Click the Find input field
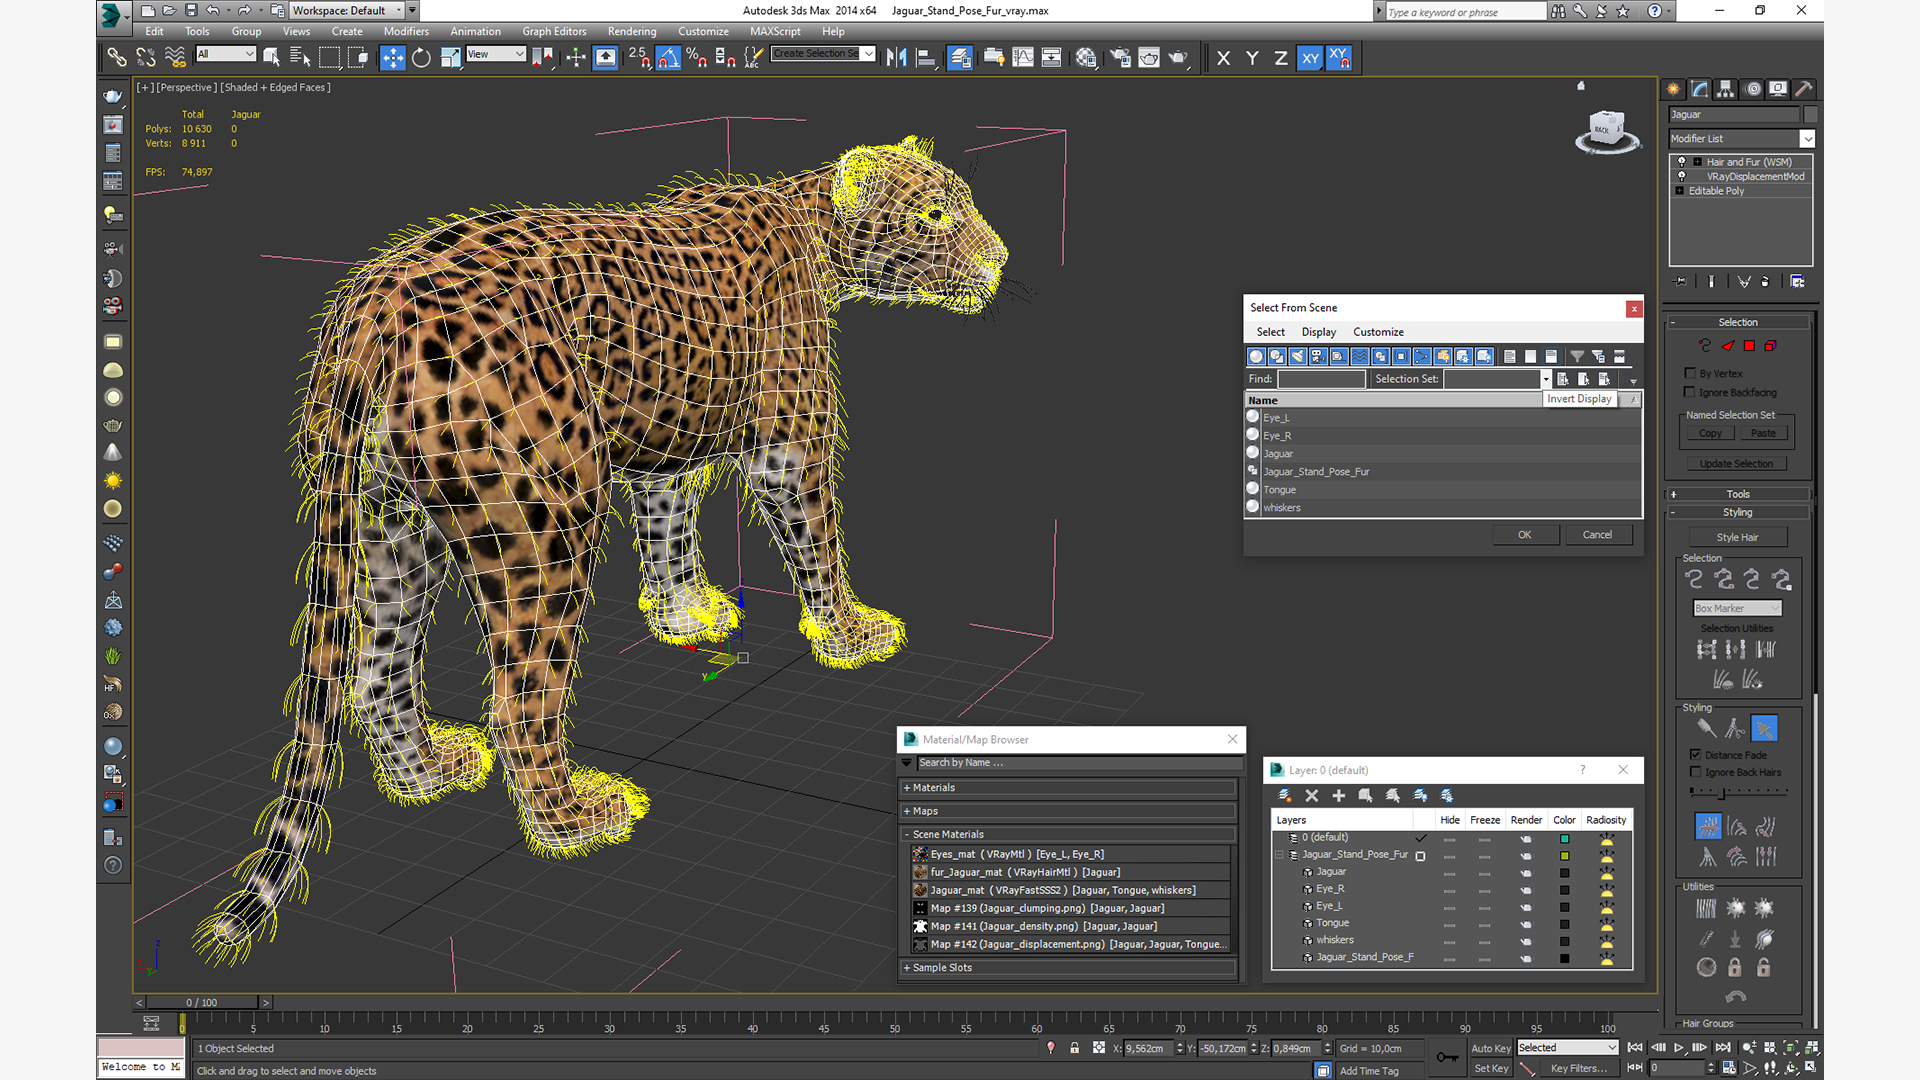The width and height of the screenshot is (1920, 1080). click(1321, 379)
